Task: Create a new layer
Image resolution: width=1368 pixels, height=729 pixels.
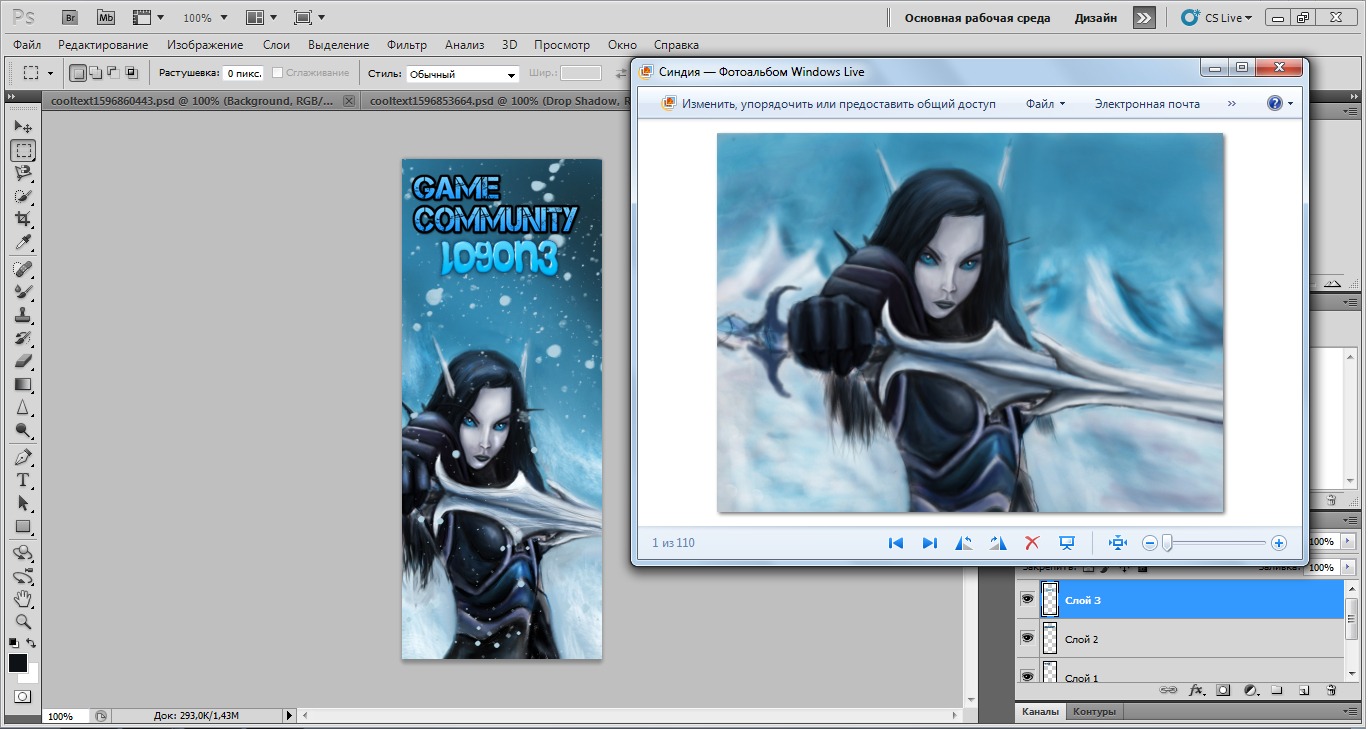Action: point(1303,690)
